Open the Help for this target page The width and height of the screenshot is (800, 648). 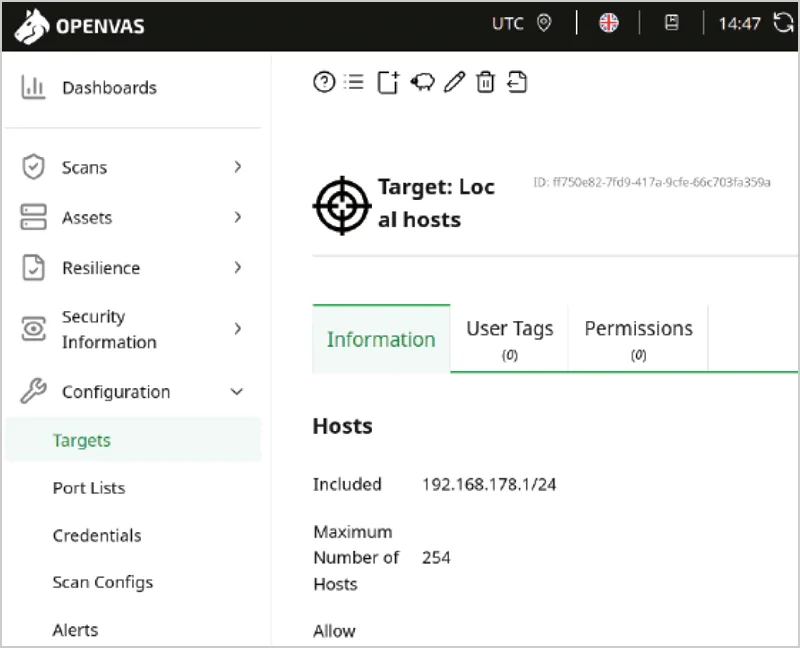322,82
